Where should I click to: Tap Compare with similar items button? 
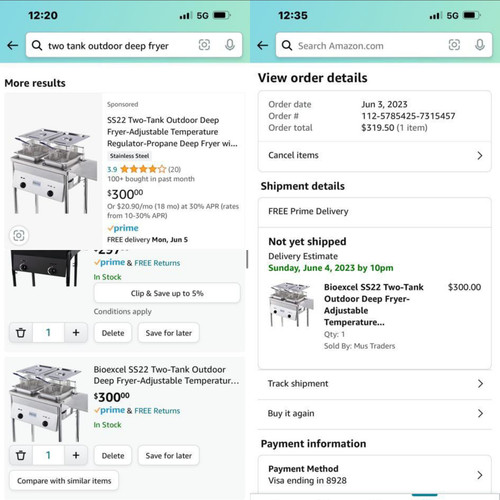click(64, 481)
